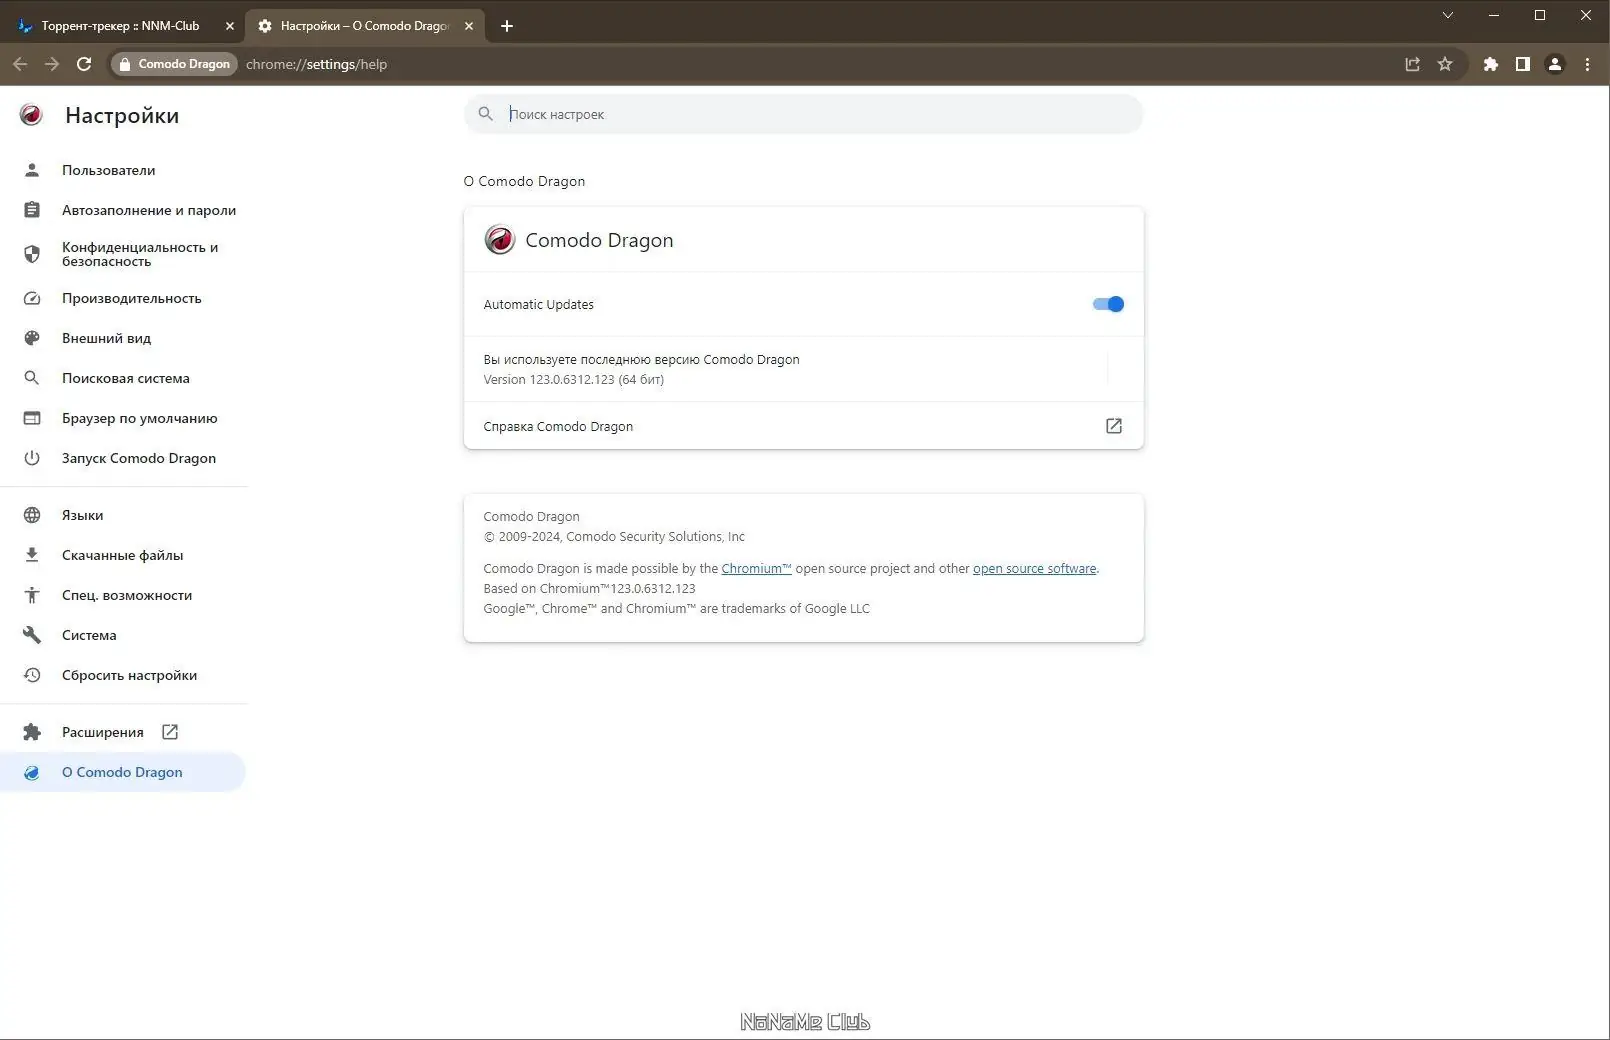Image resolution: width=1610 pixels, height=1040 pixels.
Task: Click the download icon beside Скачанные файлы
Action: click(32, 555)
